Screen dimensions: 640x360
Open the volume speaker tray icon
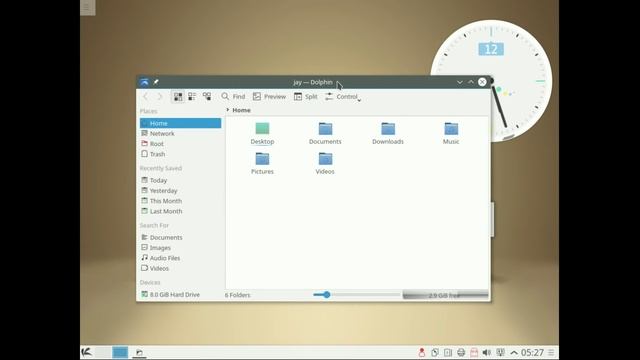[487, 352]
